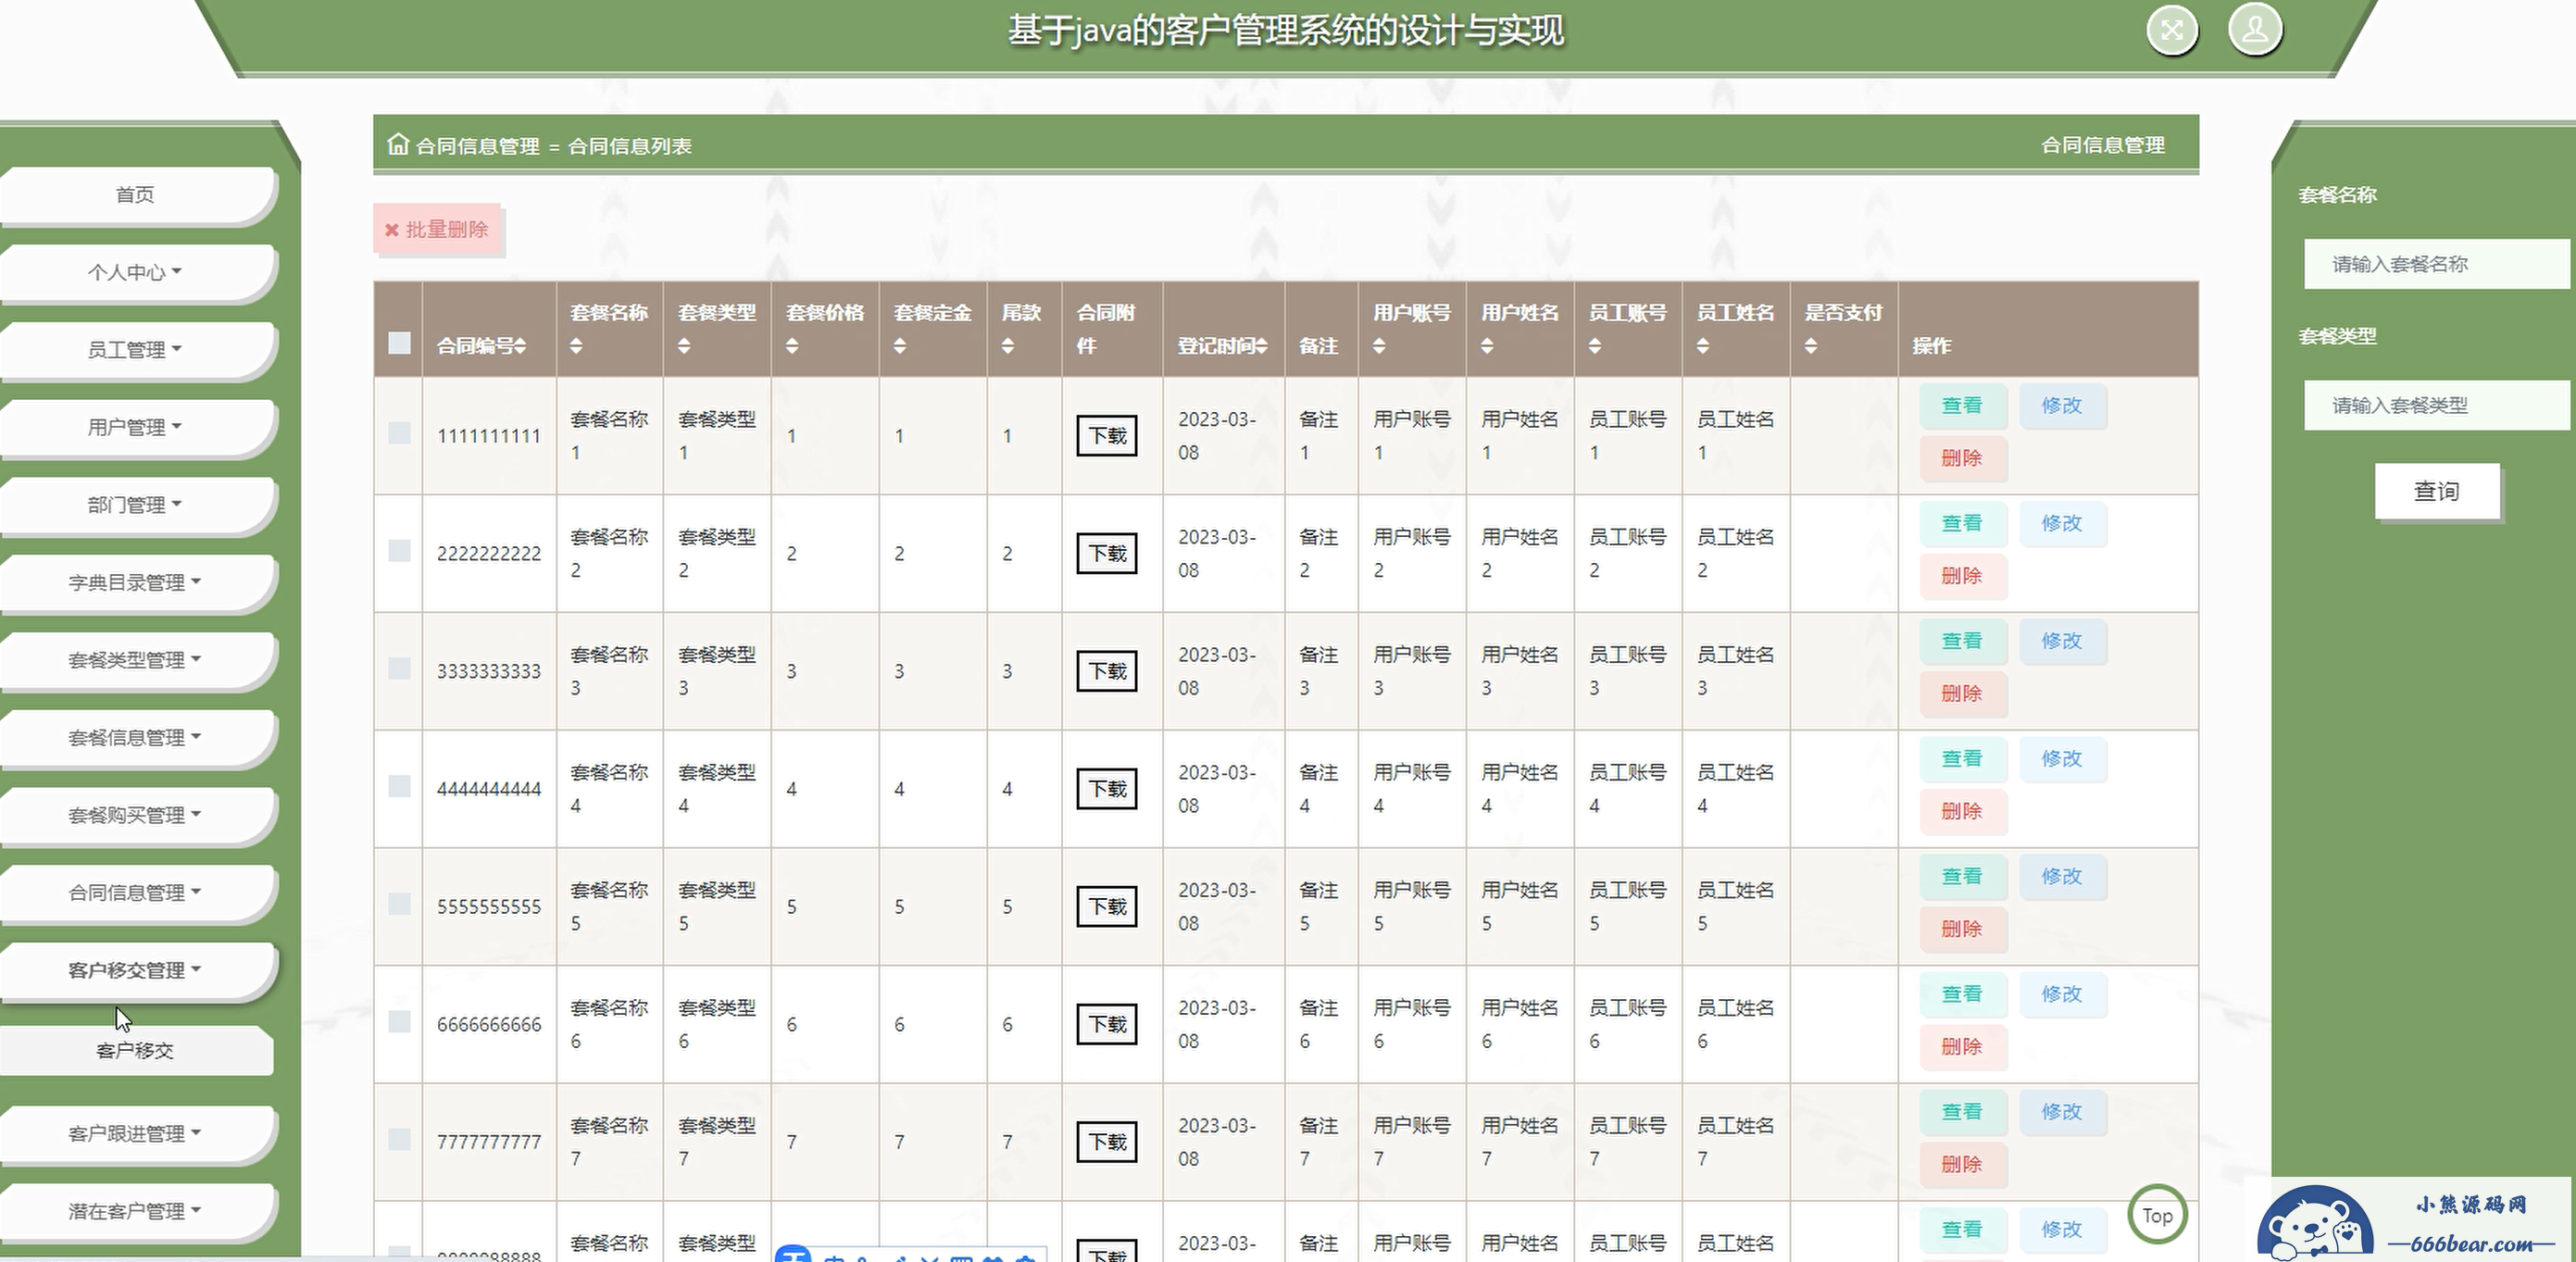Edit contract 1111111111 with 修改
The width and height of the screenshot is (2576, 1262).
[2062, 405]
